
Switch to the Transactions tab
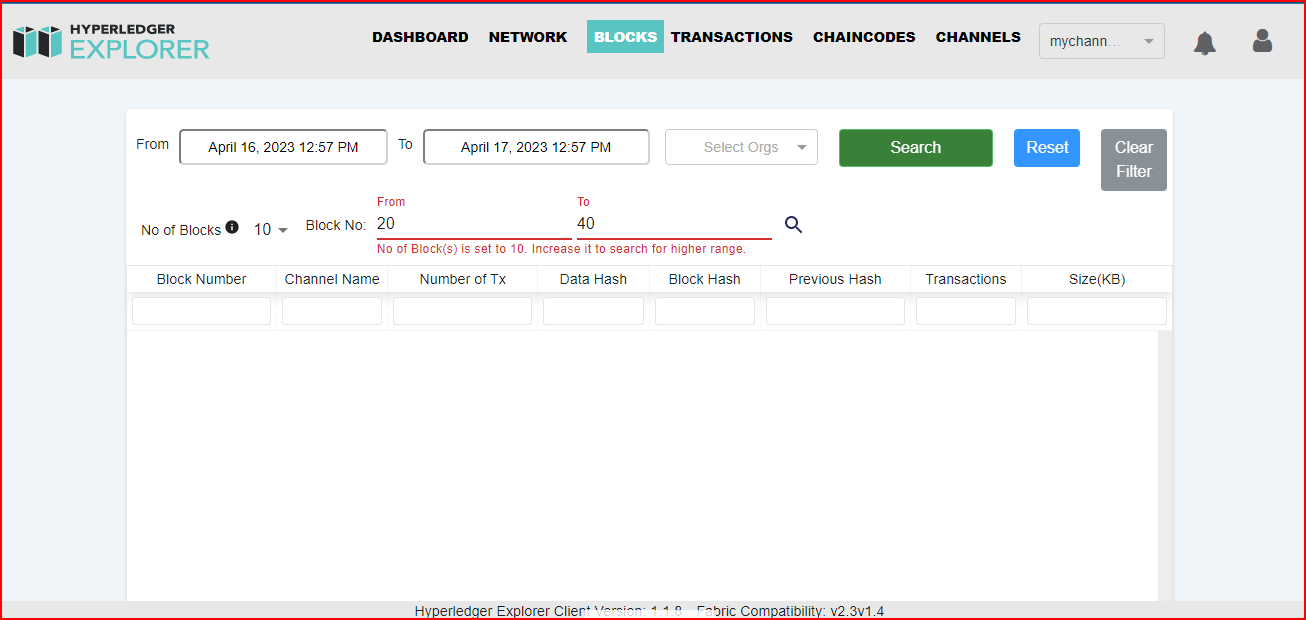click(x=732, y=37)
